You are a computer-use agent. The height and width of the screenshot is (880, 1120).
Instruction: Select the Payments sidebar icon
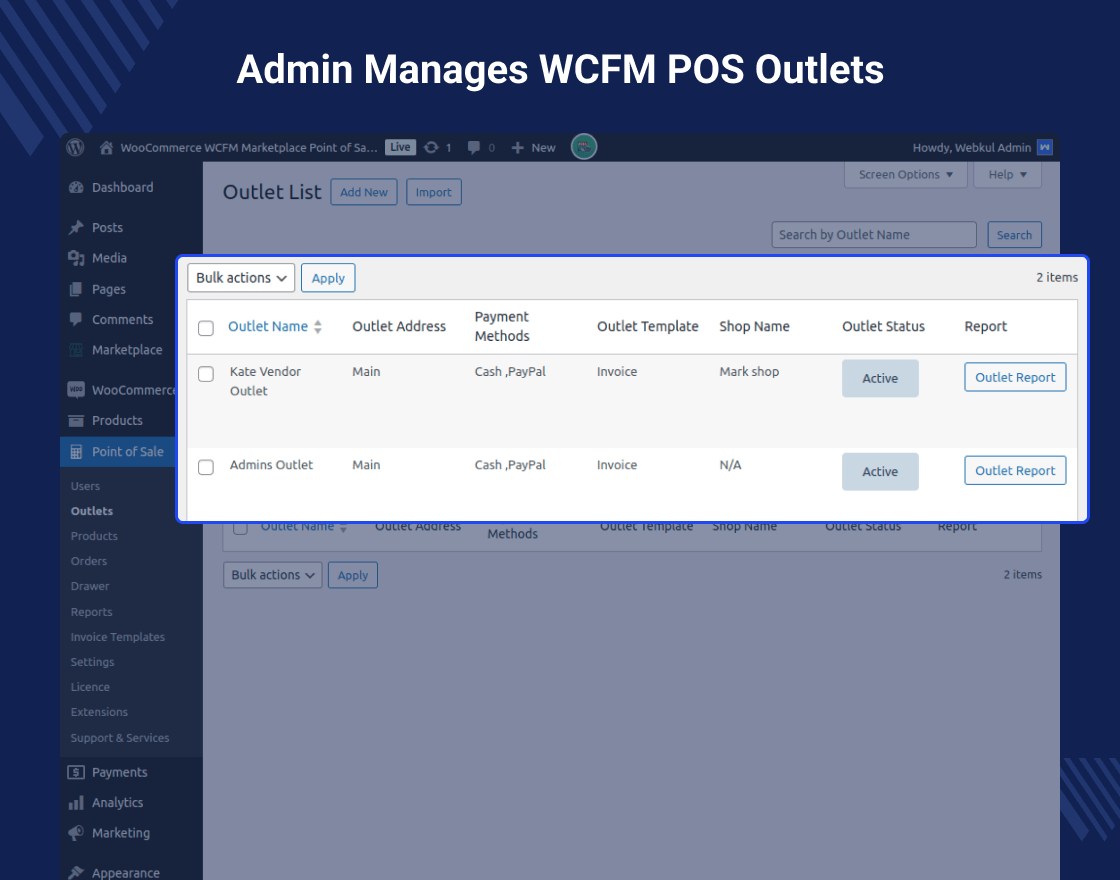click(78, 771)
